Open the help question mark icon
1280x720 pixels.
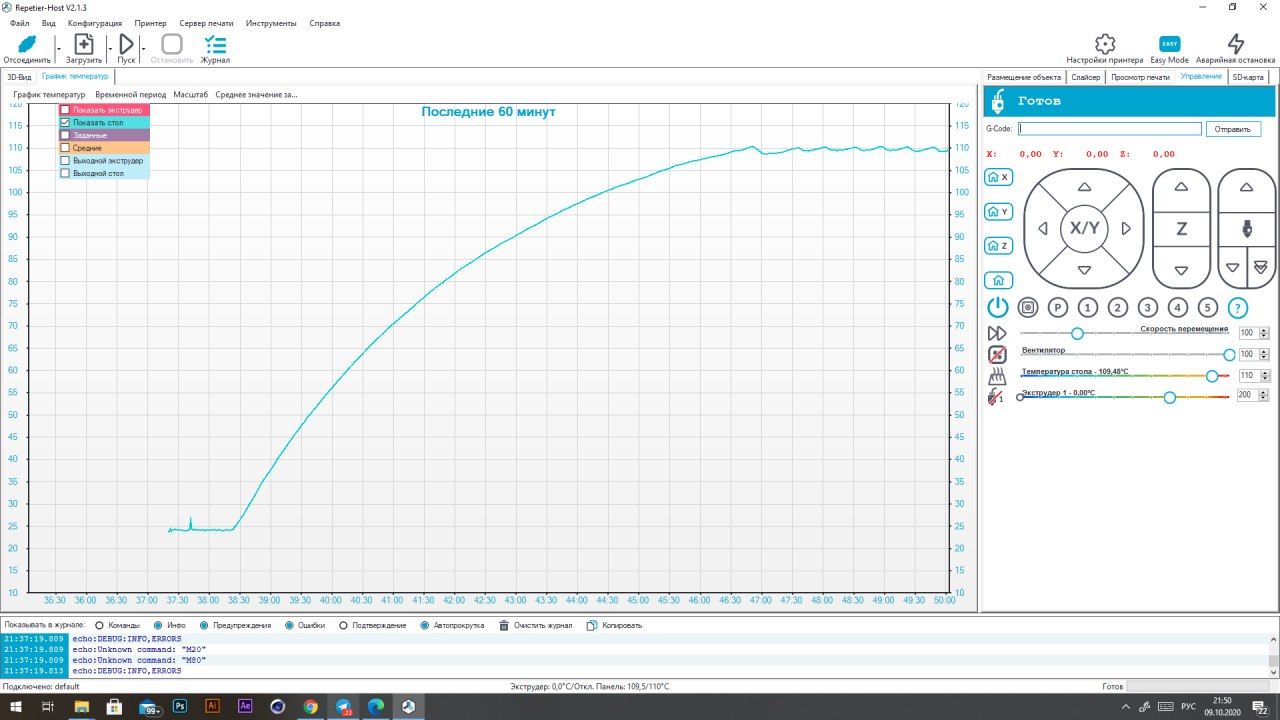point(1238,308)
